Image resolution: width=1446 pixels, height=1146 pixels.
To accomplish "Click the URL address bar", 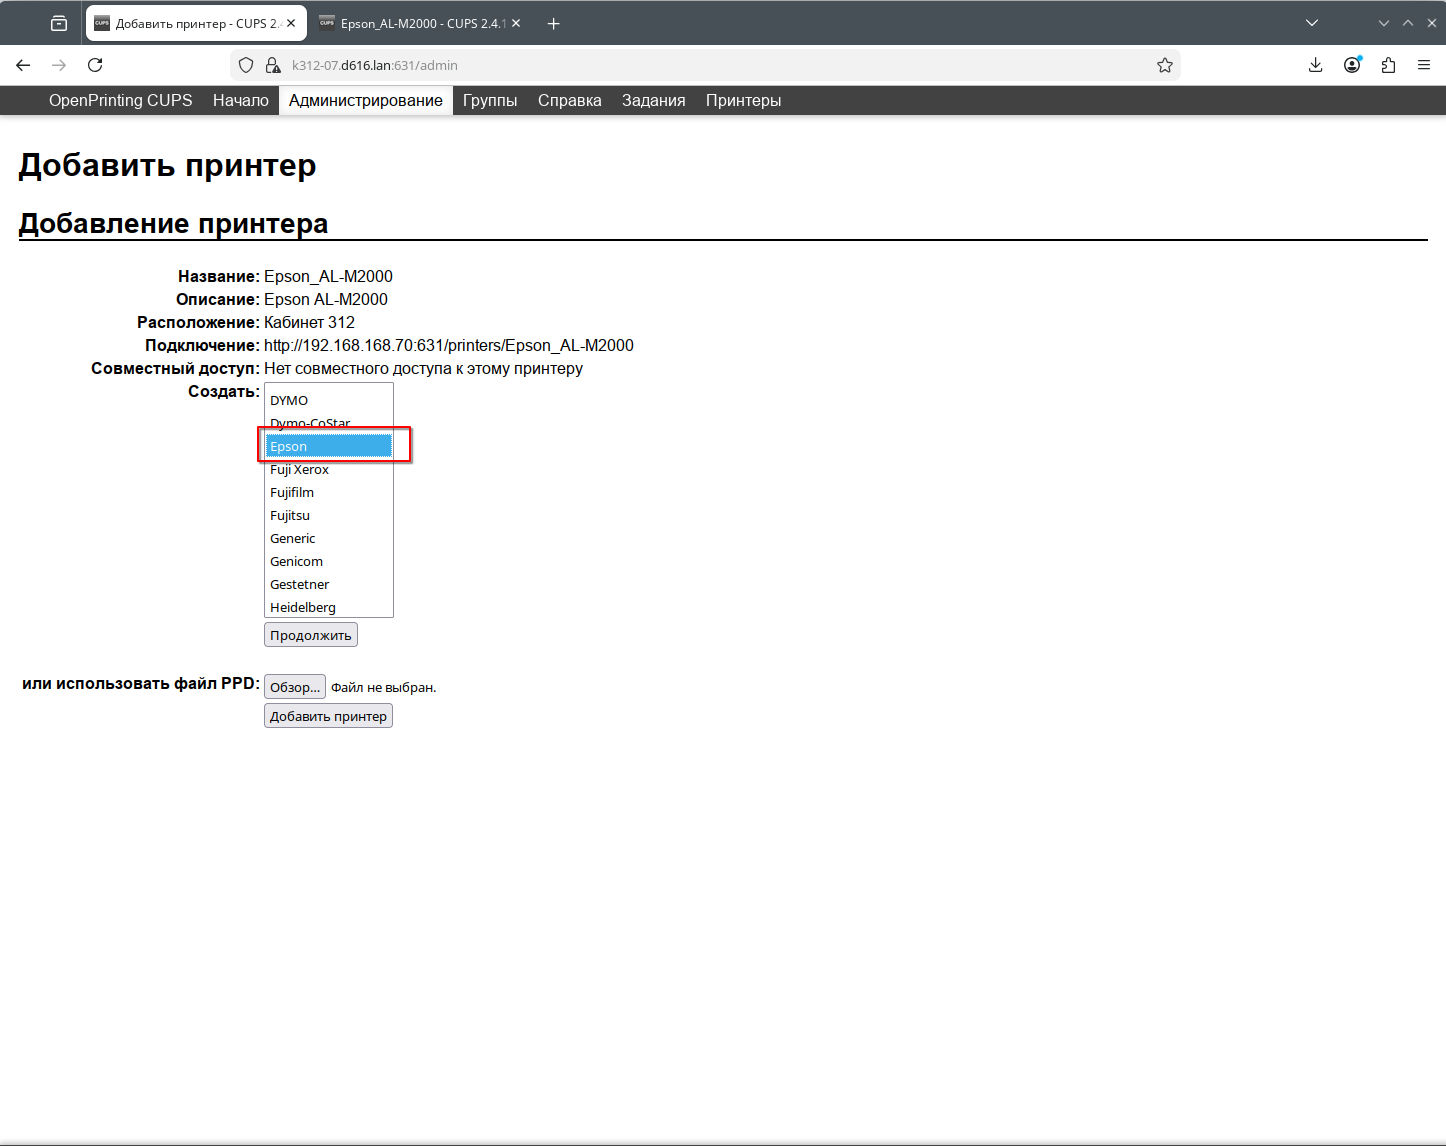I will (700, 65).
